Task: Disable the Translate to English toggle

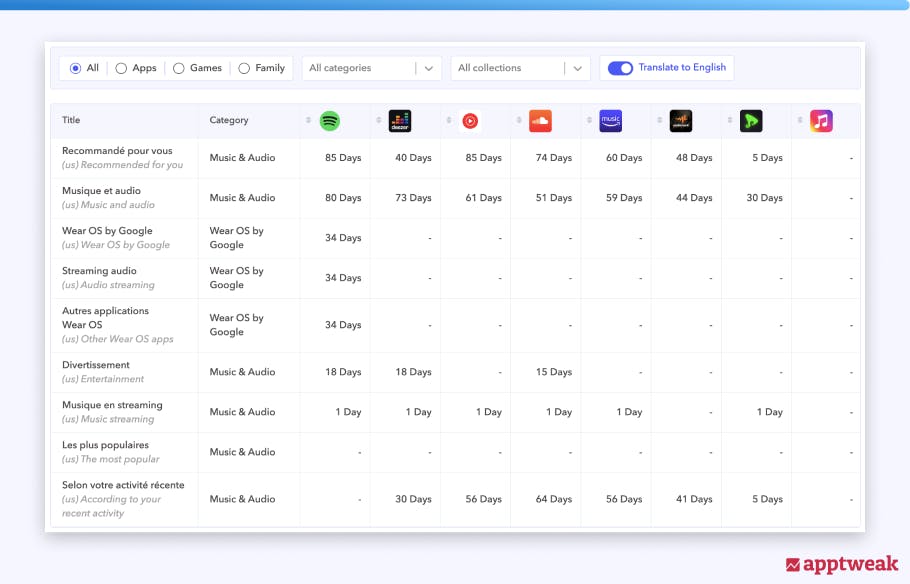Action: 620,68
